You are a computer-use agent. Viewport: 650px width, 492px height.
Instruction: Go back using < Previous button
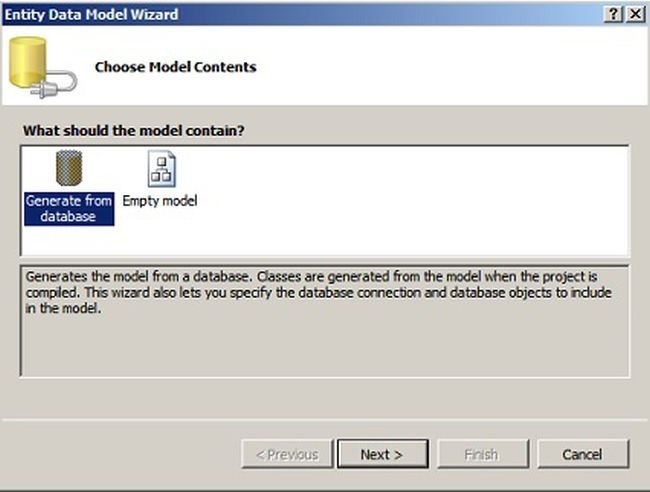pyautogui.click(x=286, y=454)
